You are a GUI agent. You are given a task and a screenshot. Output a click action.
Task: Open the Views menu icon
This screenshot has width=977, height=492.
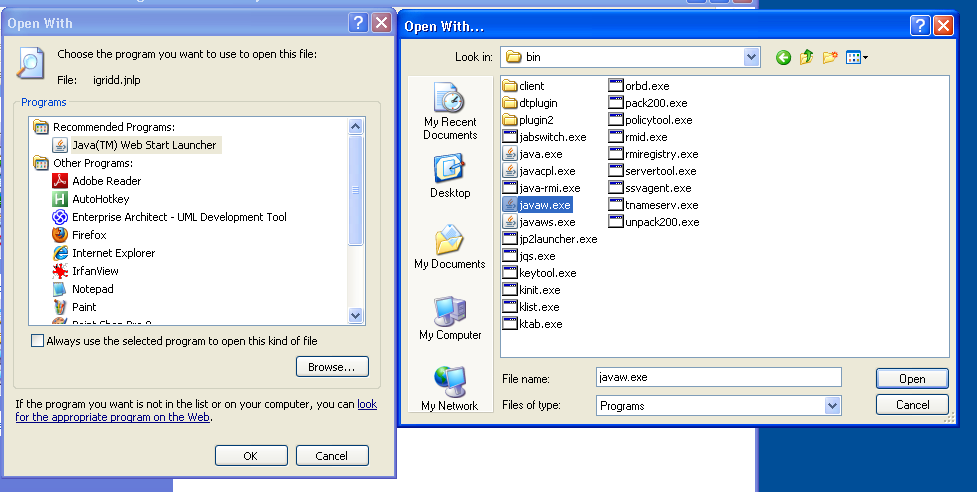point(857,58)
